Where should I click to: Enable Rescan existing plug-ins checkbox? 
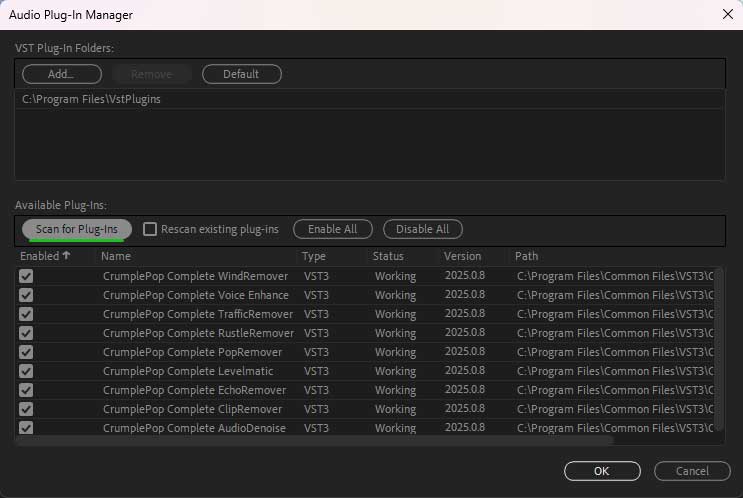tap(150, 229)
